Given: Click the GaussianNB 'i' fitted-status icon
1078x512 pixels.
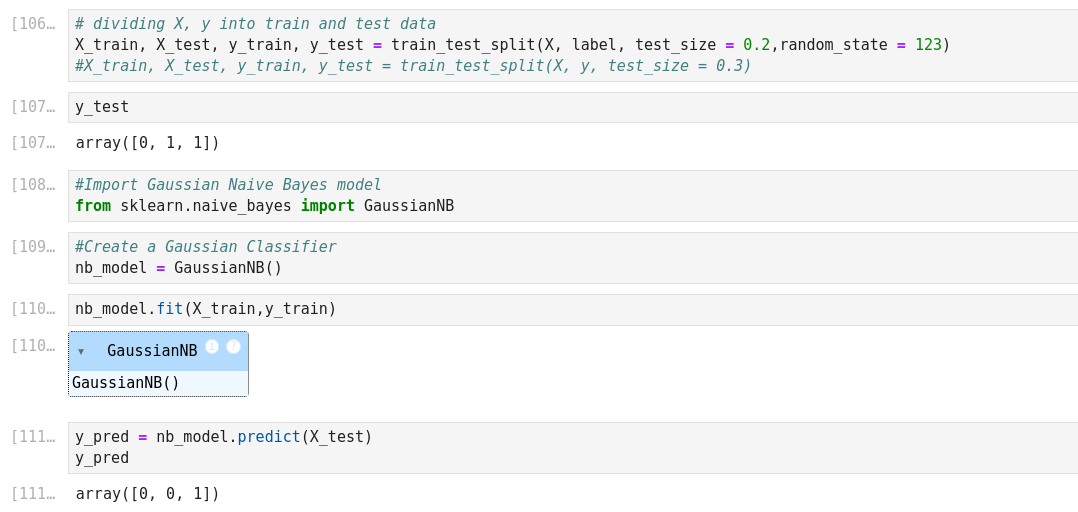Looking at the screenshot, I should (212, 346).
